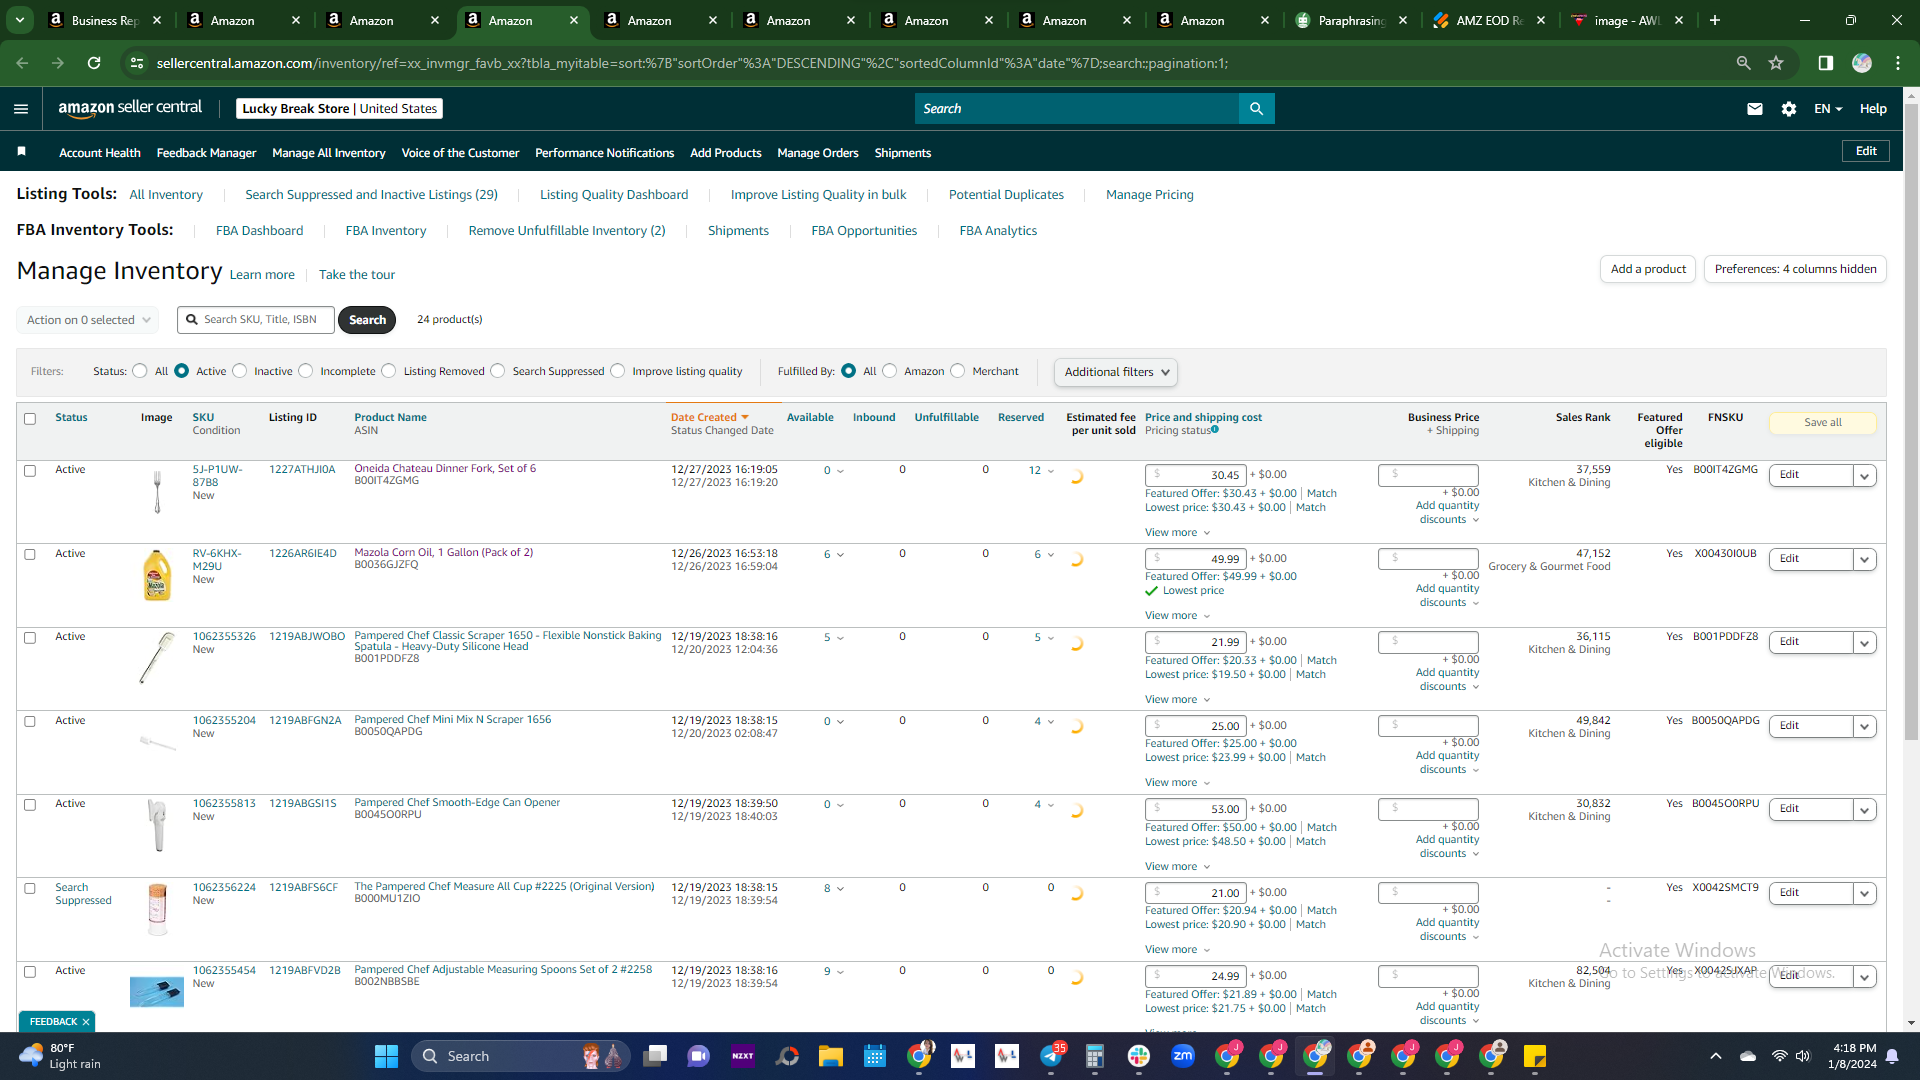Tick the select-all checkbox in the table header
Viewport: 1920px width, 1080px height.
point(30,419)
